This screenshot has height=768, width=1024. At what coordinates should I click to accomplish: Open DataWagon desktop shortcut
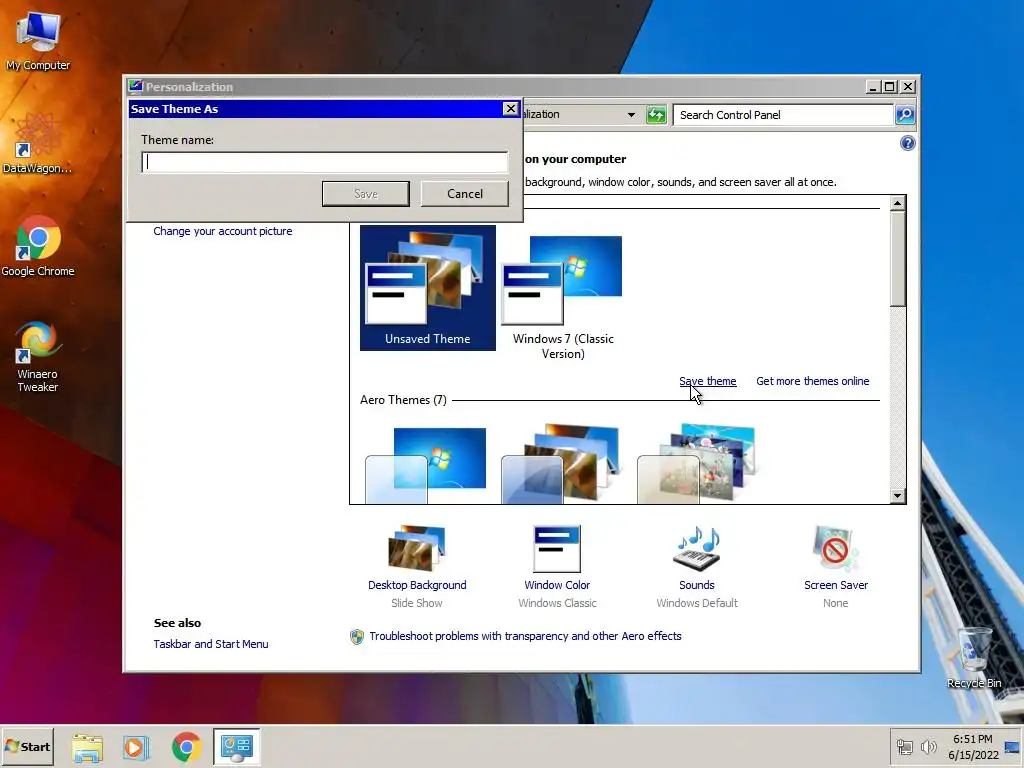[37, 143]
